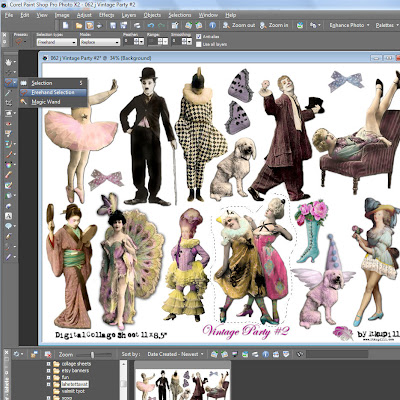
Task: Open the Help menu
Action: click(x=230, y=15)
